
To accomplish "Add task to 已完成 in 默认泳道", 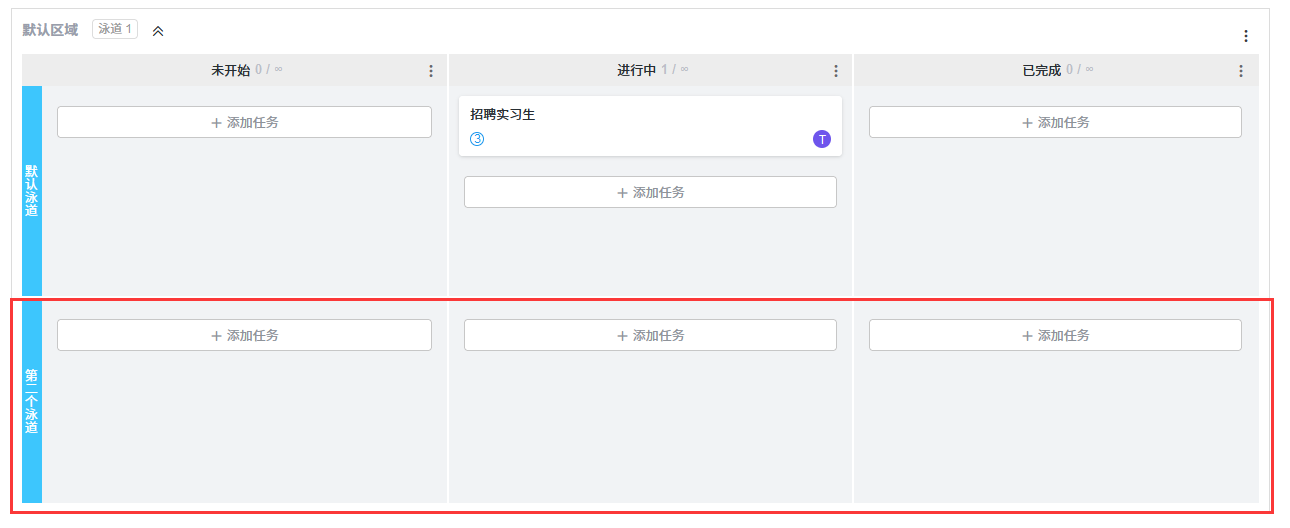I will pos(1055,122).
